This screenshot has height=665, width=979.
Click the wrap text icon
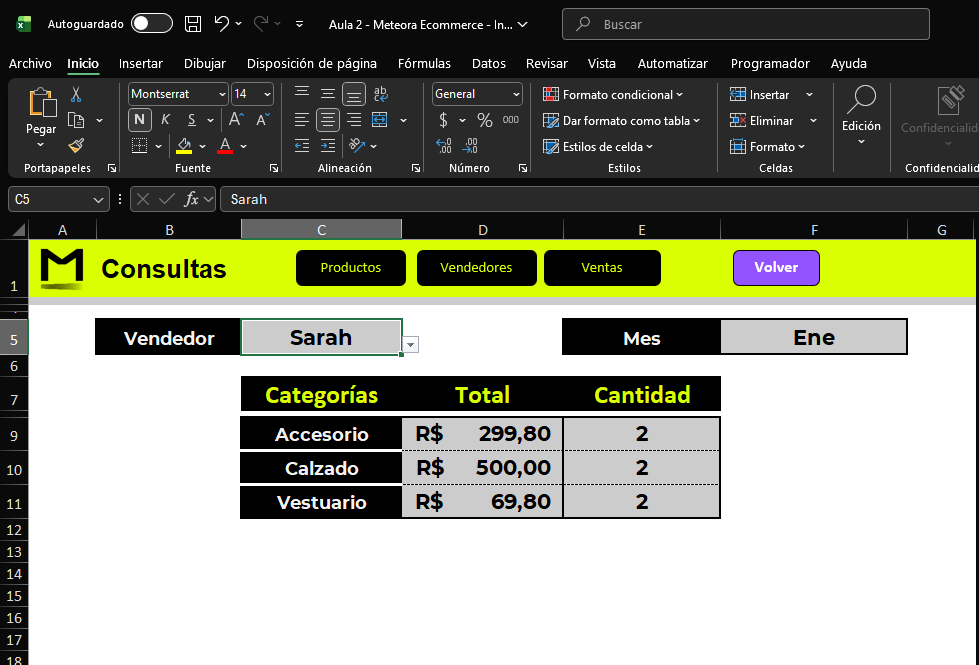pyautogui.click(x=380, y=94)
